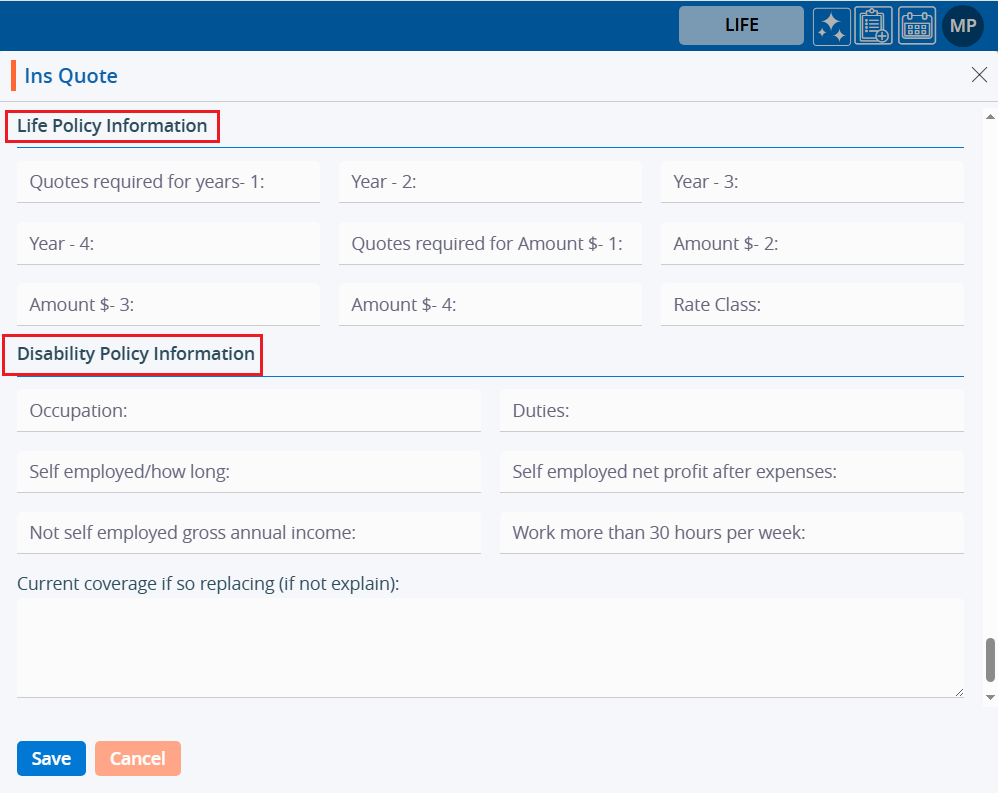Select the Amount $- 4 field
998x793 pixels.
click(490, 305)
